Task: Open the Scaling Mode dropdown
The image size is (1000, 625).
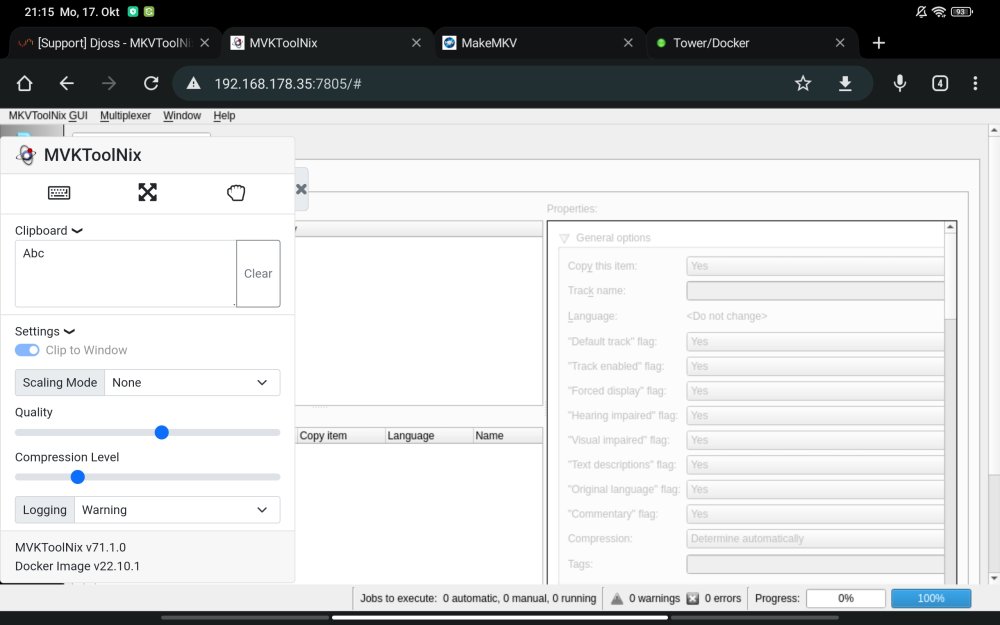Action: tap(192, 383)
